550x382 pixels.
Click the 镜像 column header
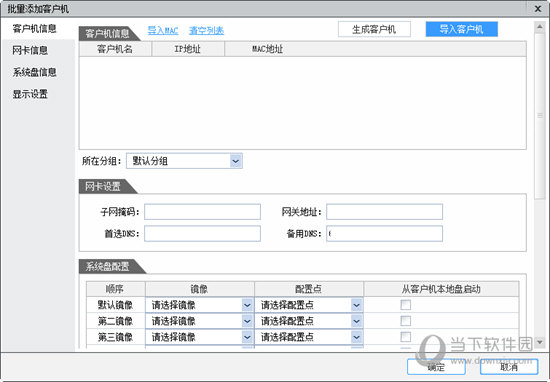pyautogui.click(x=200, y=289)
